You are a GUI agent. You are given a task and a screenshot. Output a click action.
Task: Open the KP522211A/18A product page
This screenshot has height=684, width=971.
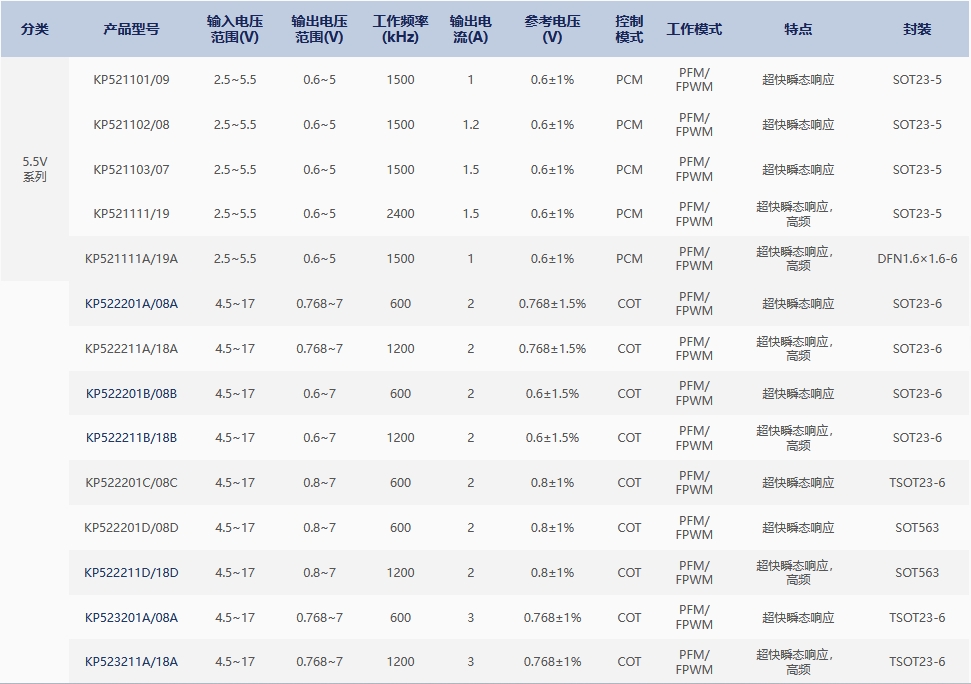pyautogui.click(x=131, y=349)
